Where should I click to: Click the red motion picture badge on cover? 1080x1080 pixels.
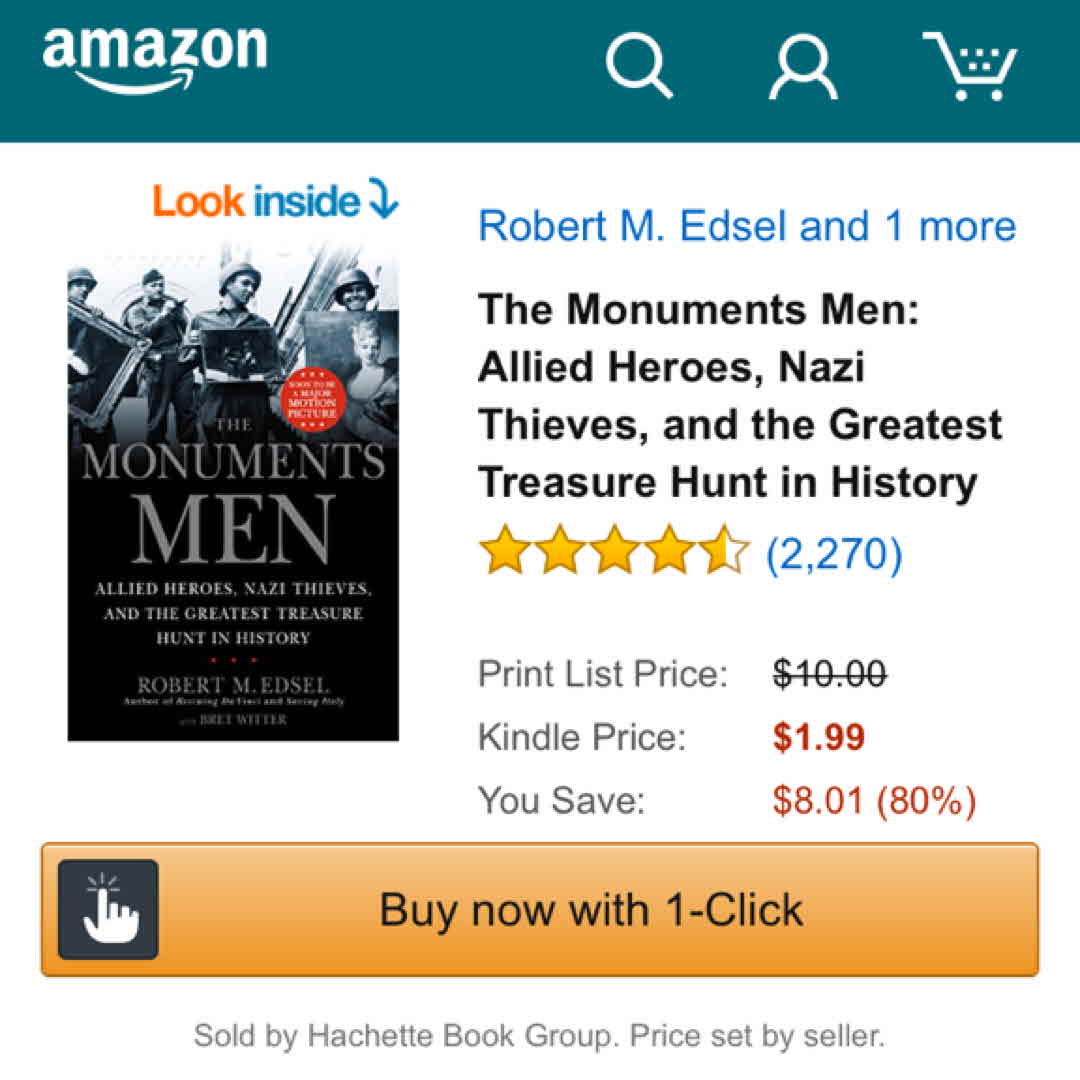coord(312,402)
